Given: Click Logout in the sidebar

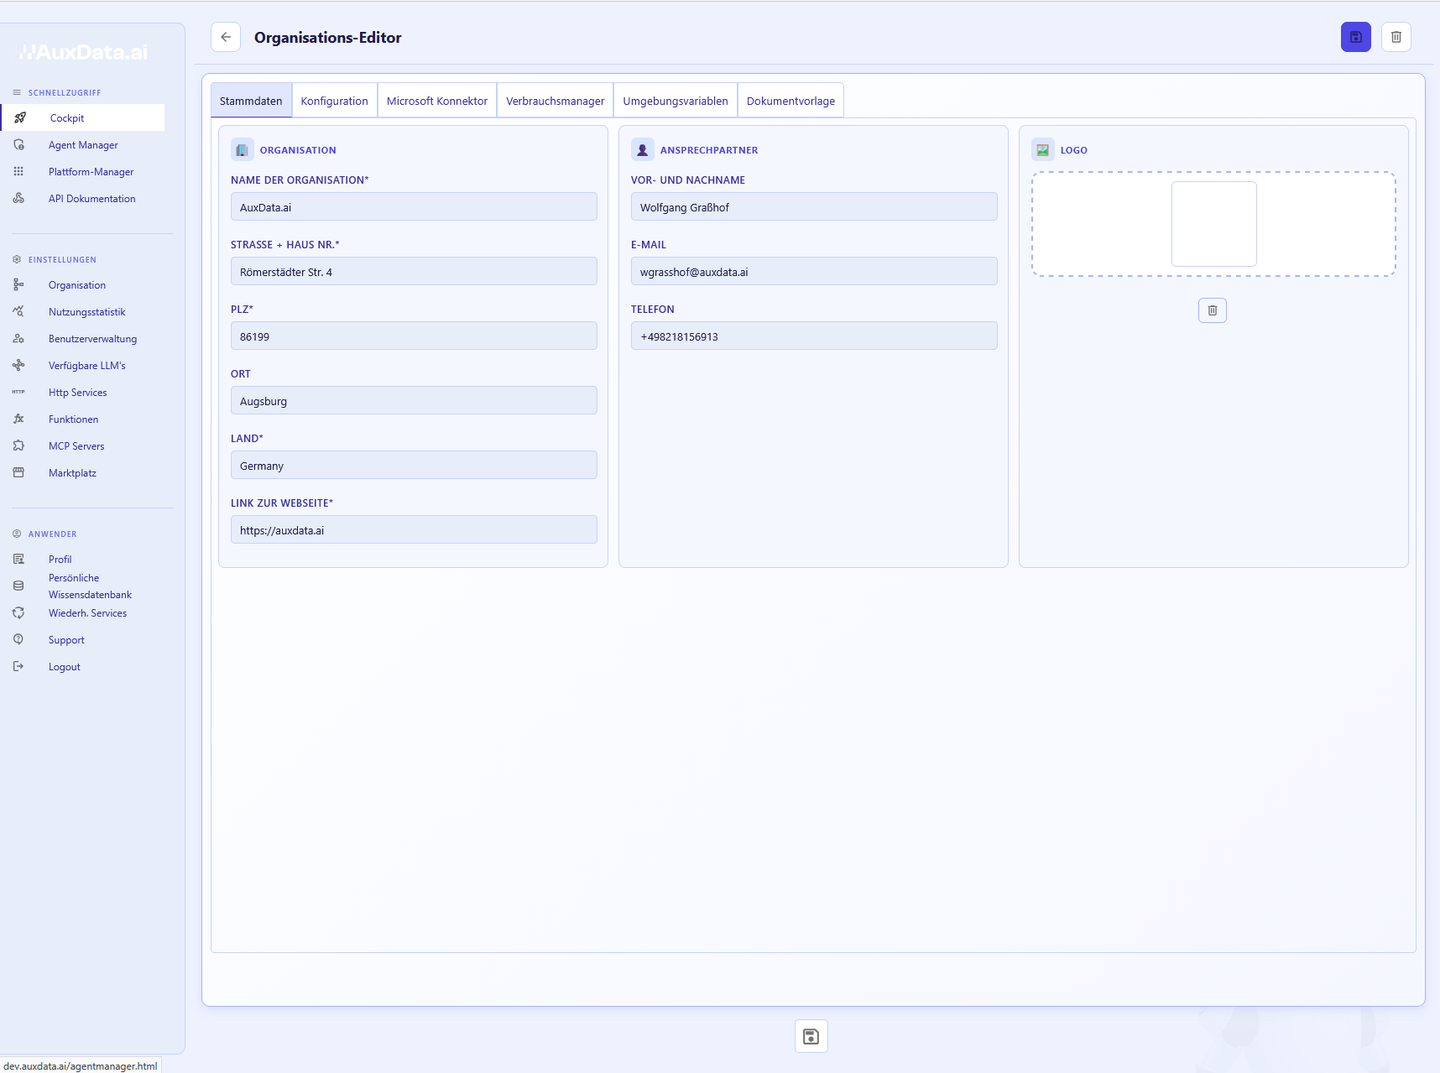Looking at the screenshot, I should [x=65, y=667].
